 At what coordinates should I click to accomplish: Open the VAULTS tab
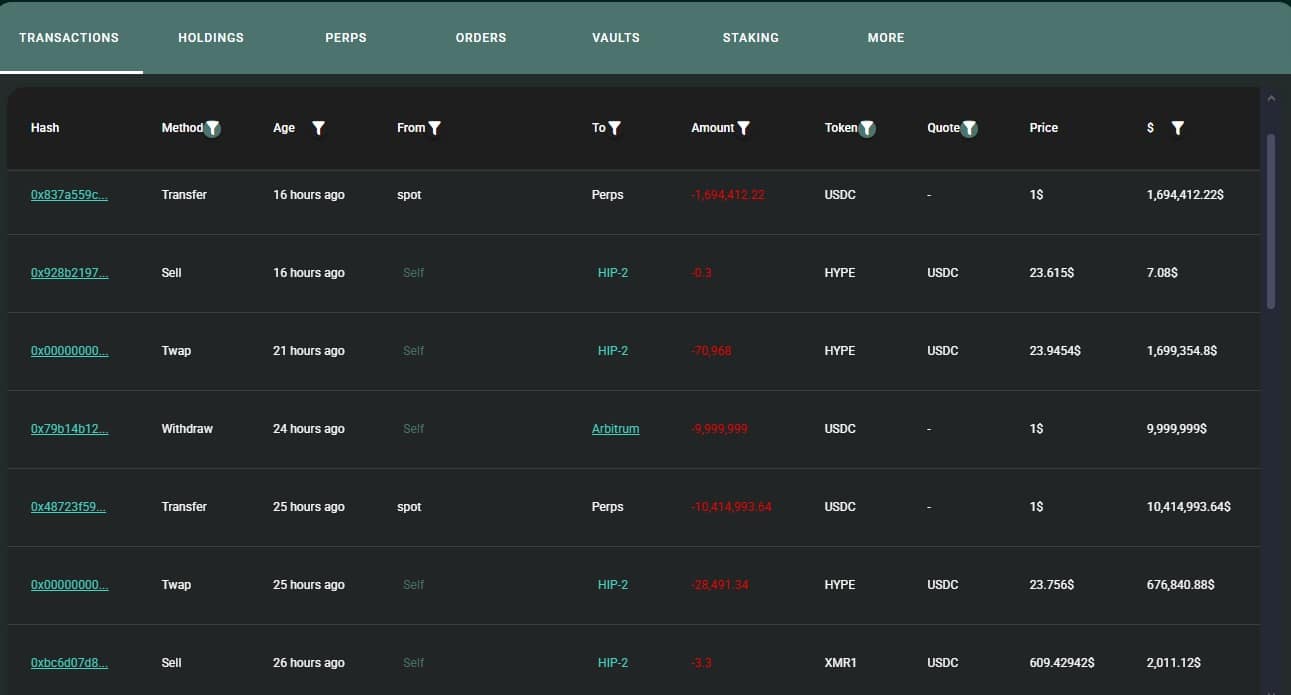(615, 37)
